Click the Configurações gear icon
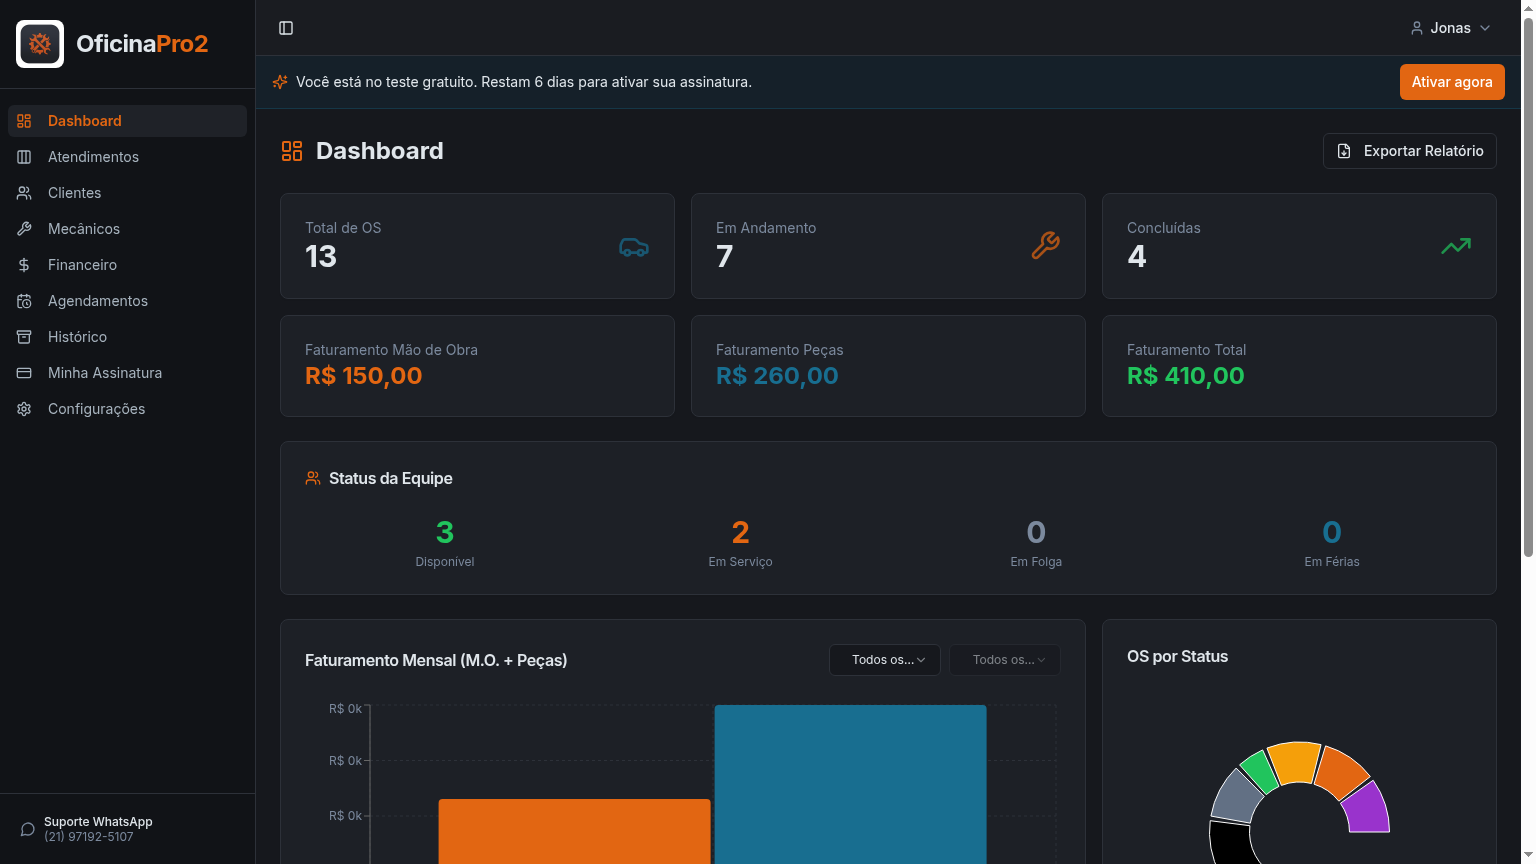The width and height of the screenshot is (1536, 864). tap(24, 409)
